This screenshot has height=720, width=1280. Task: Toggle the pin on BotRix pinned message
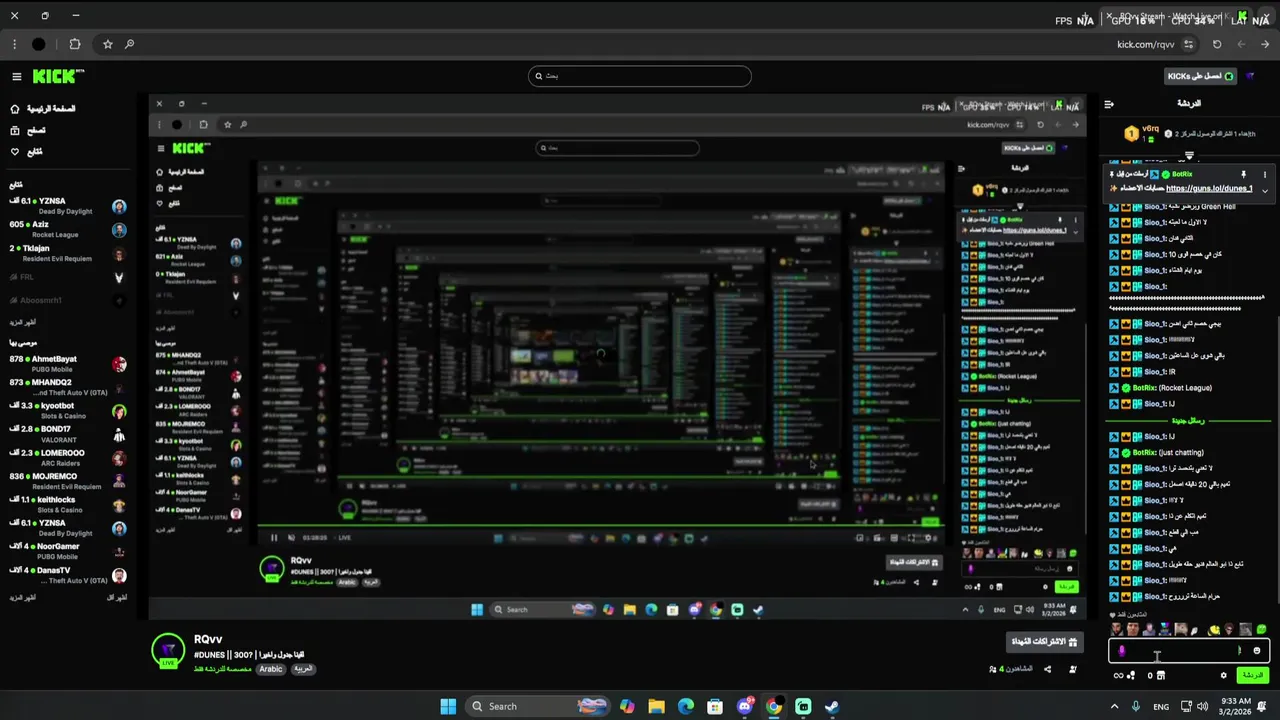[1244, 175]
